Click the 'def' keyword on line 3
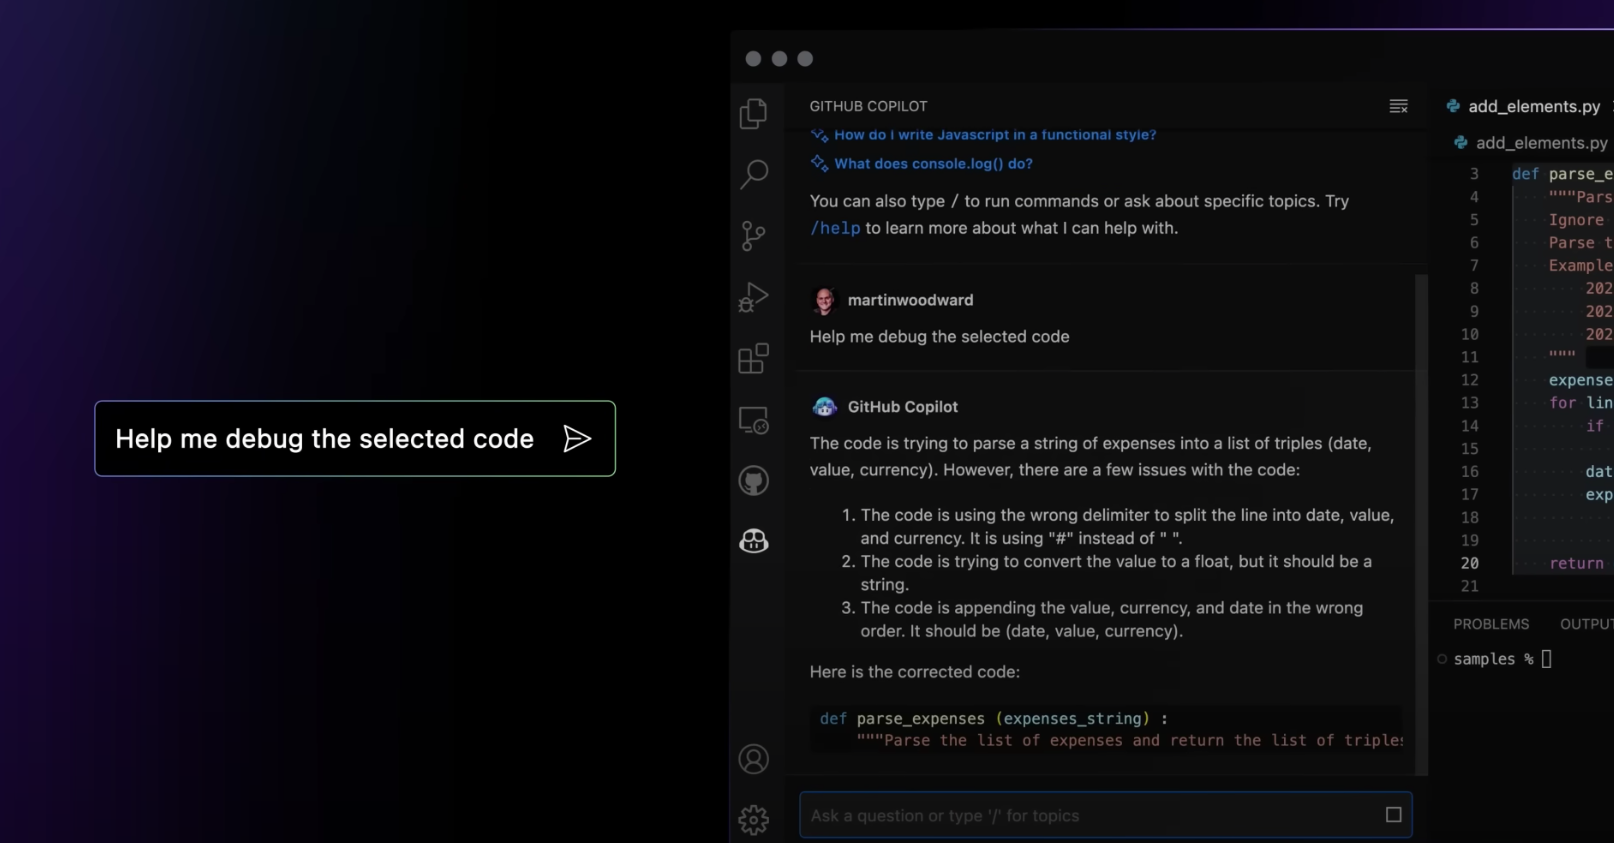The width and height of the screenshot is (1614, 843). [1525, 174]
